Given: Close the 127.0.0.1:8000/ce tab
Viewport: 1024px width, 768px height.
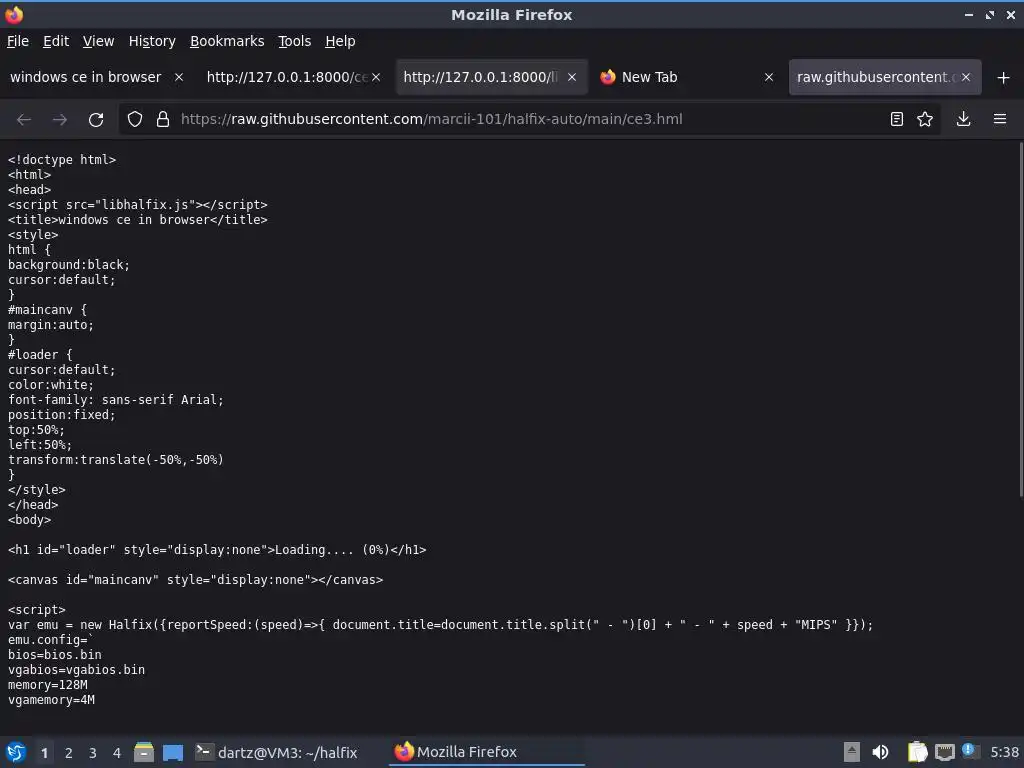Looking at the screenshot, I should (376, 77).
